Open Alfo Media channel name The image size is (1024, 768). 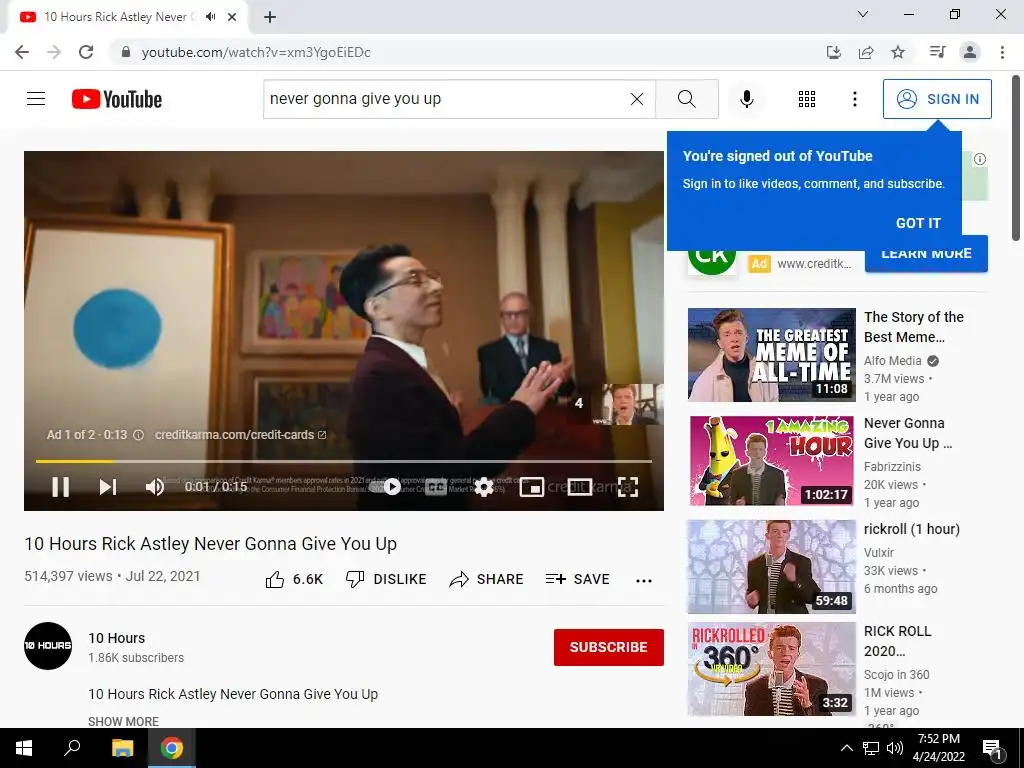892,360
